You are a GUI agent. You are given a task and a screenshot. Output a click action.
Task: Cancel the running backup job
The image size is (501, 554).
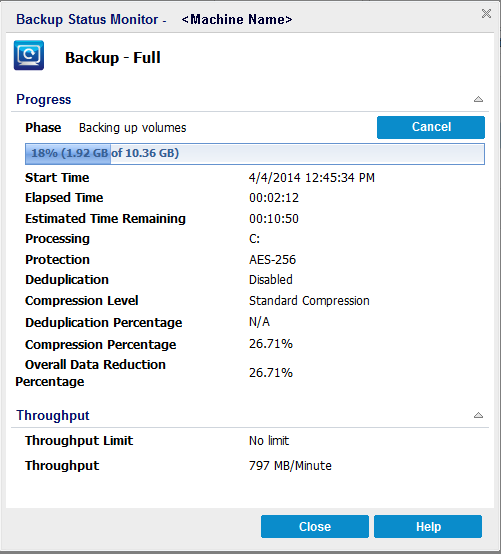[431, 127]
